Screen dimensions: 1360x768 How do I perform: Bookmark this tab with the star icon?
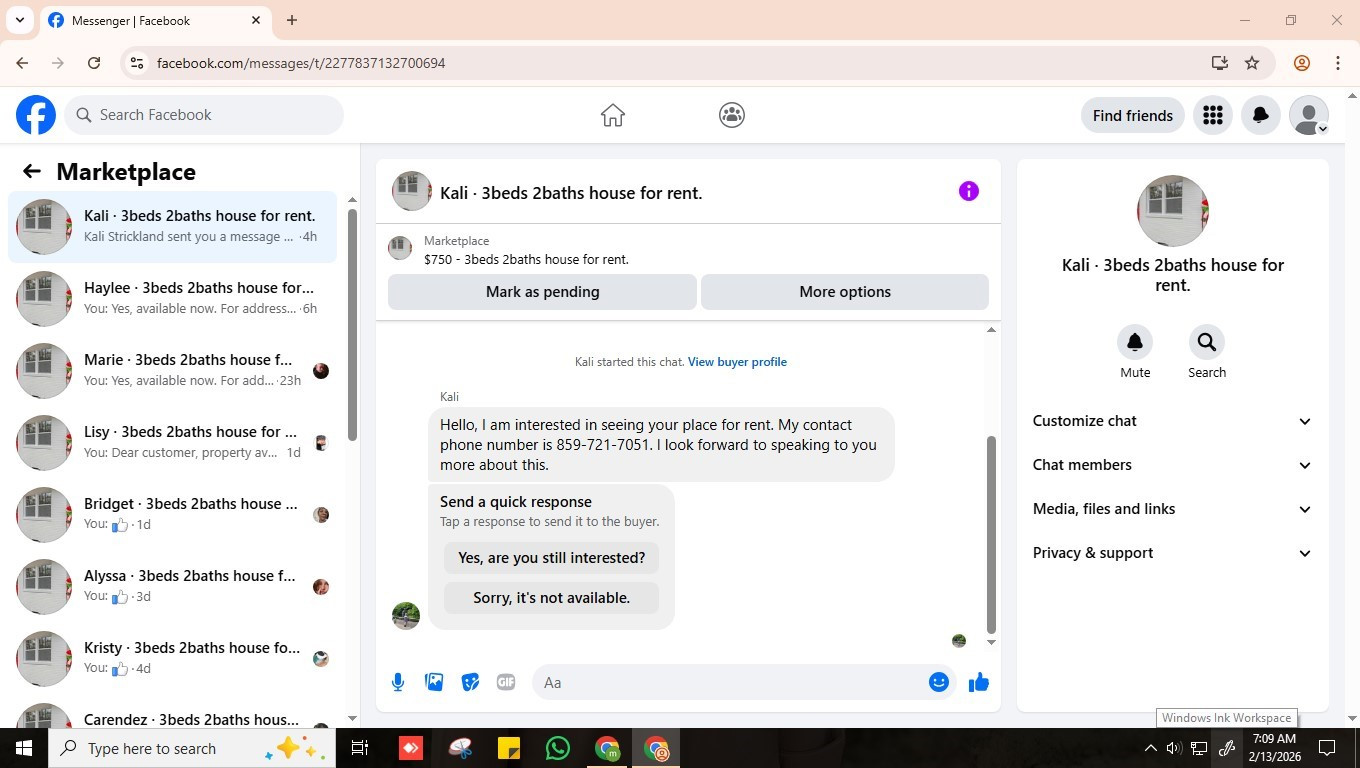[x=1252, y=63]
